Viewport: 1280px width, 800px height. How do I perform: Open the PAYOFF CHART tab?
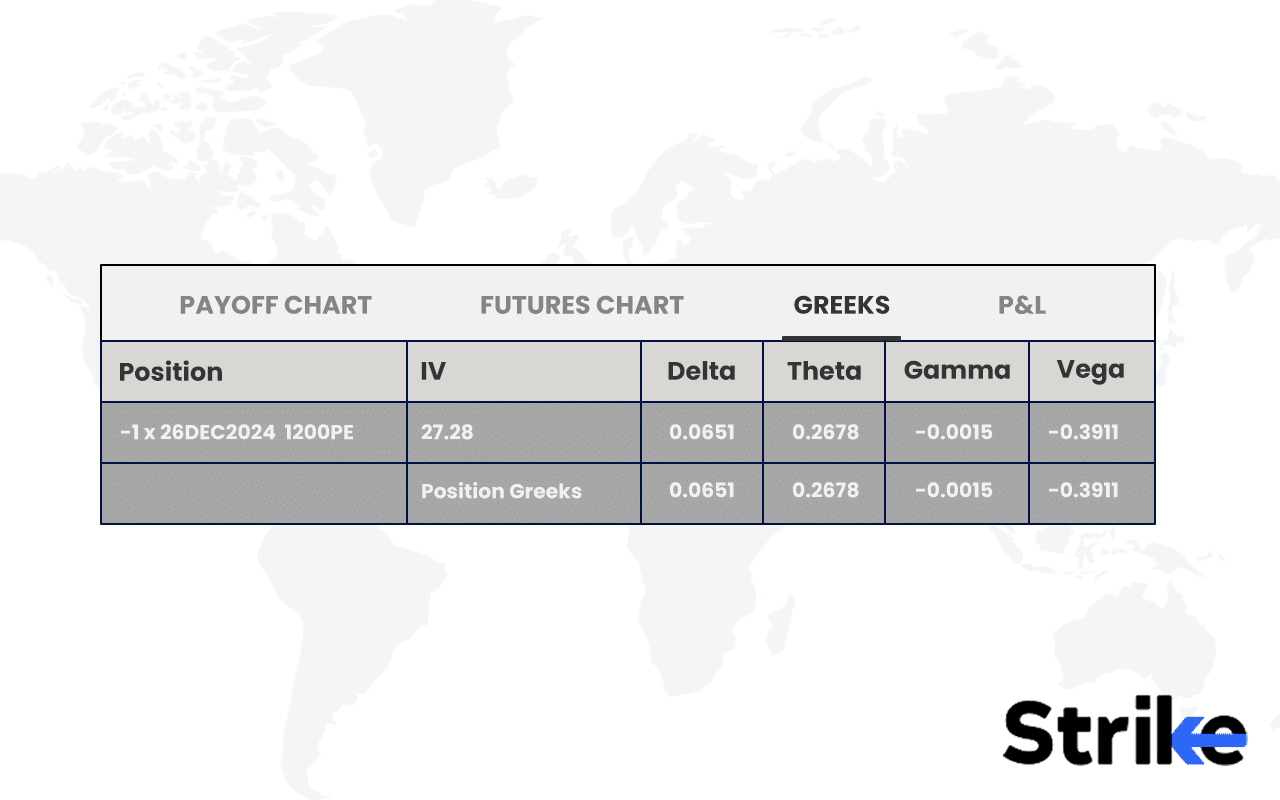click(275, 305)
